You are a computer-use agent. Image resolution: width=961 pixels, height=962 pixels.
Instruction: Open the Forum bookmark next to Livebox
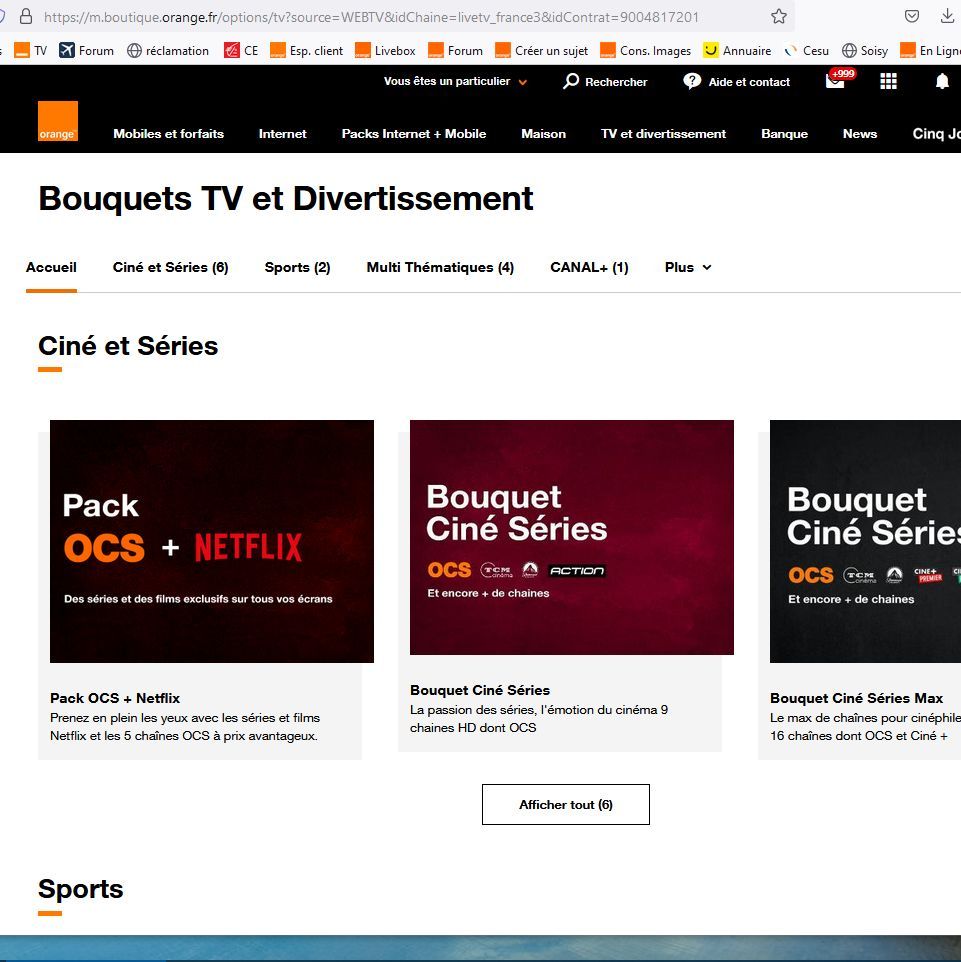click(455, 50)
